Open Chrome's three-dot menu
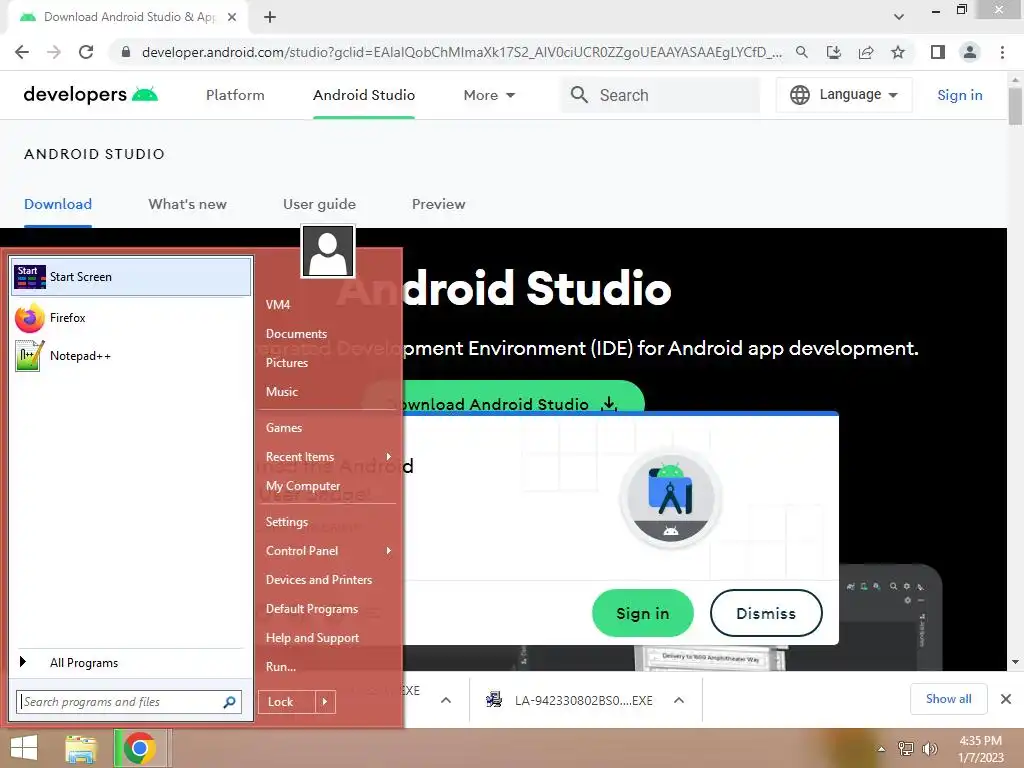Screen dimensions: 1024x768 point(1002,52)
